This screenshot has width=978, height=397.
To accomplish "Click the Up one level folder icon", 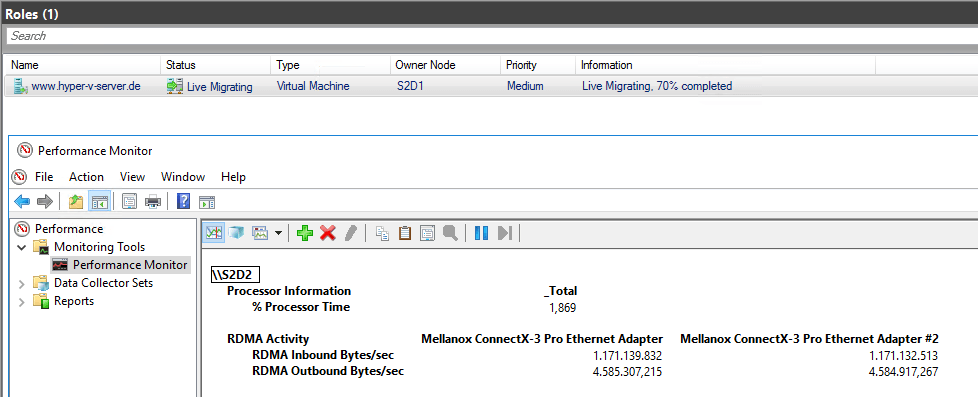I will [76, 202].
